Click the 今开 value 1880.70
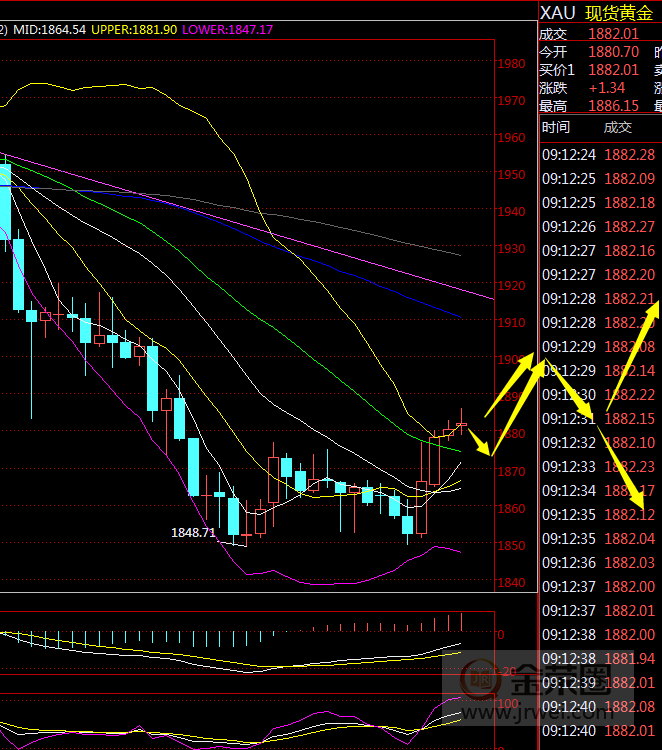Viewport: 662px width, 750px height. (613, 52)
